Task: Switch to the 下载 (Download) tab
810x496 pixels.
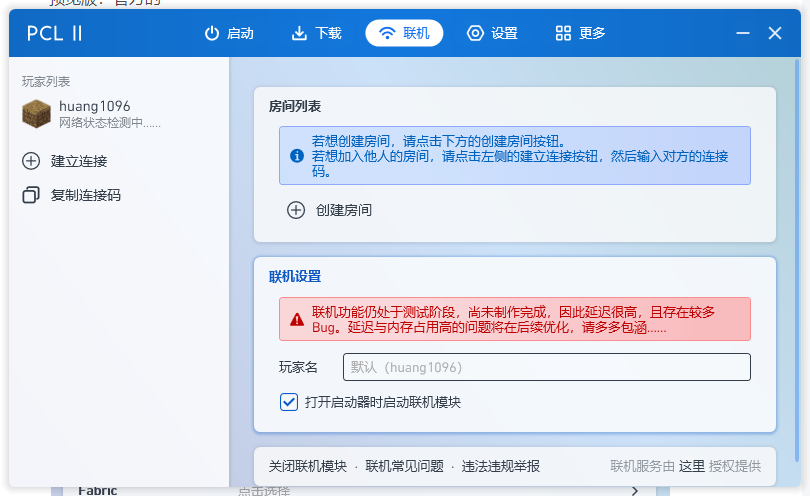Action: tap(317, 33)
